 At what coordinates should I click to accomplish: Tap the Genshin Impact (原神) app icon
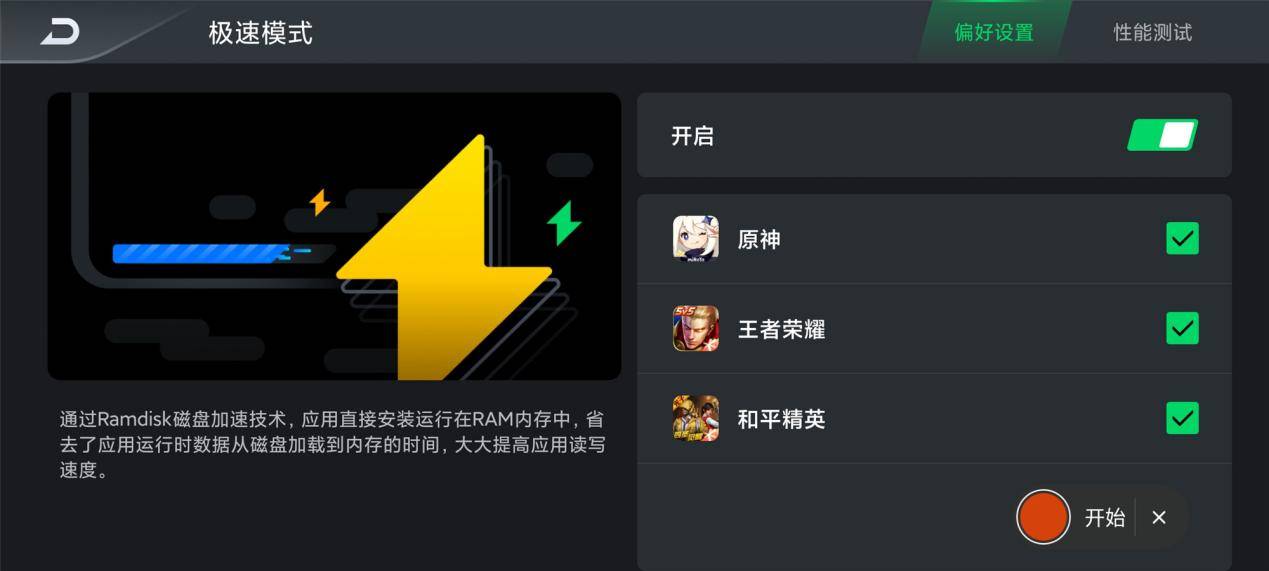695,239
